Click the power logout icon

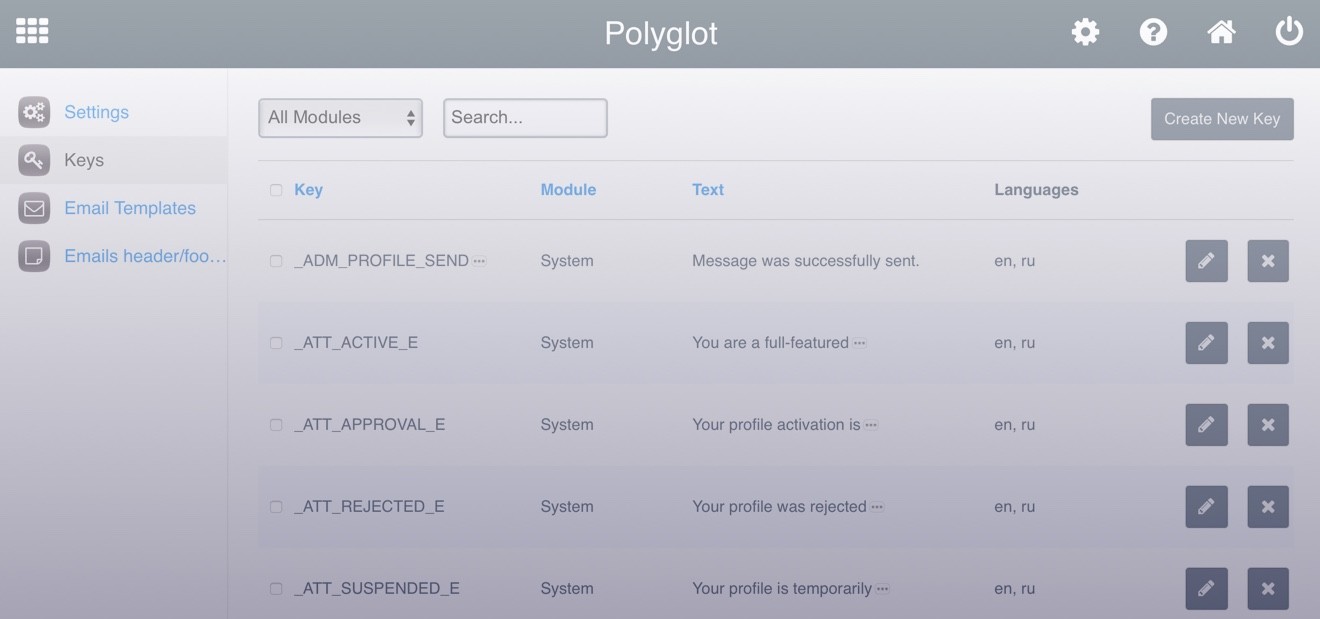[x=1289, y=32]
